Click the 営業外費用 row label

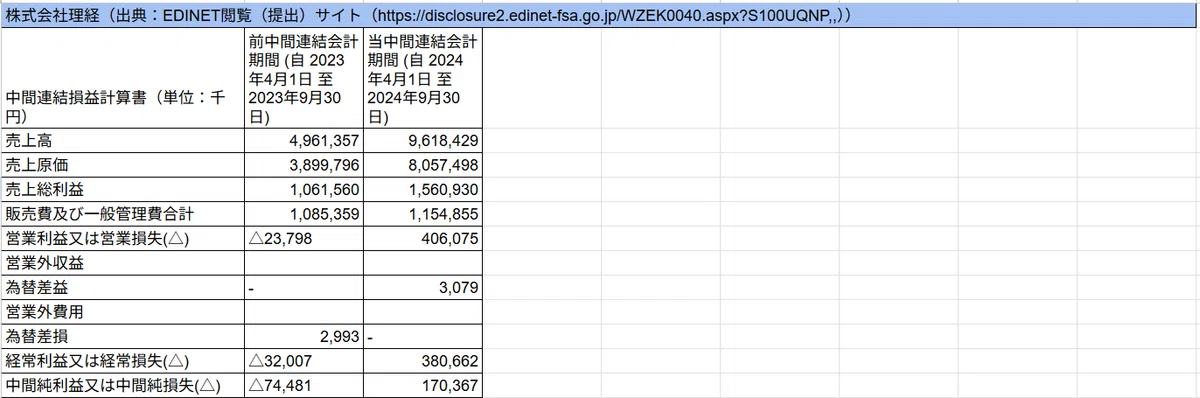click(123, 312)
